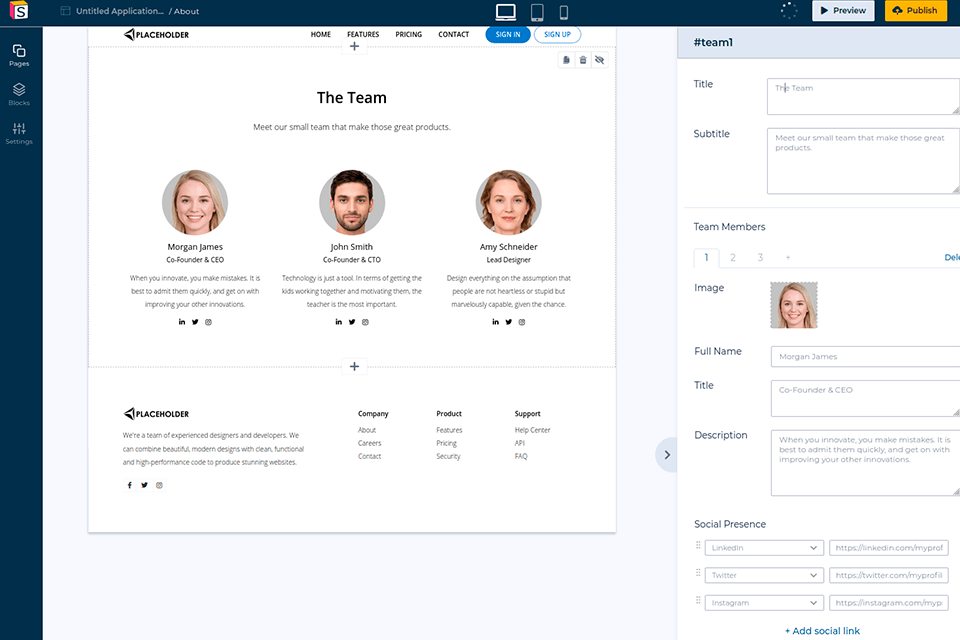Click the Twitter URL input field

(889, 575)
